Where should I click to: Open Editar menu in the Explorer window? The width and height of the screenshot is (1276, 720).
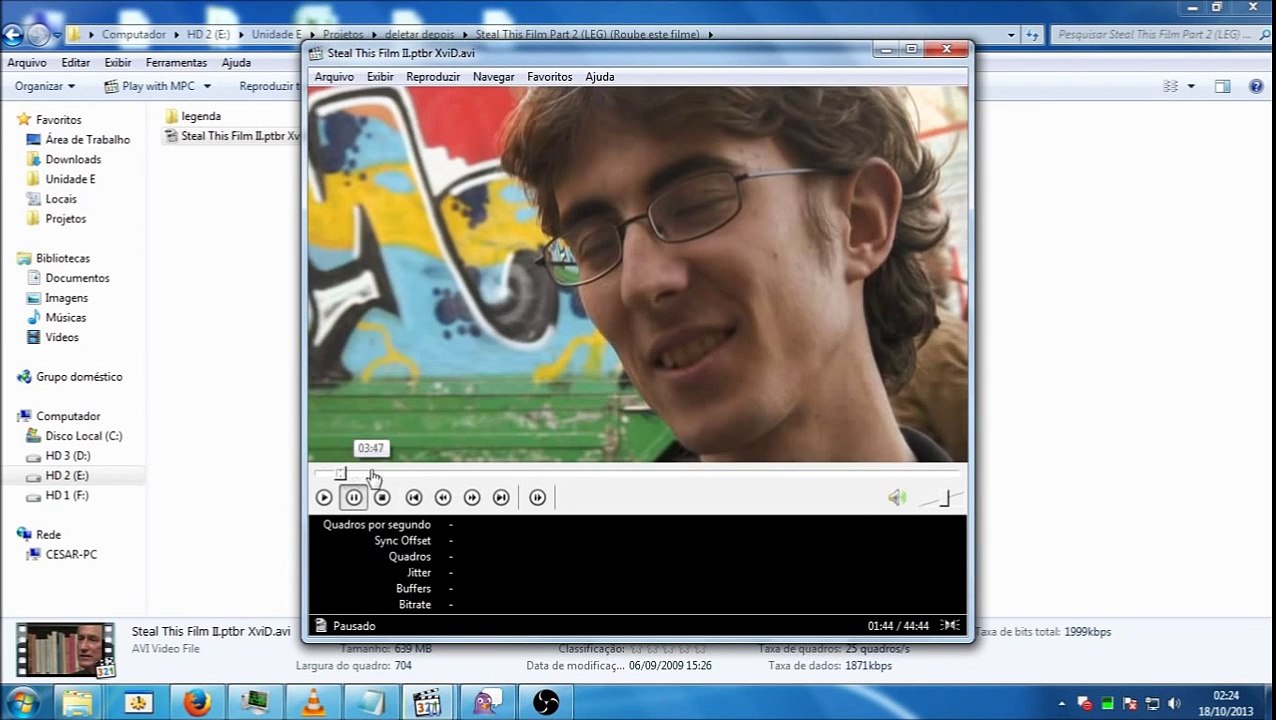pos(75,62)
